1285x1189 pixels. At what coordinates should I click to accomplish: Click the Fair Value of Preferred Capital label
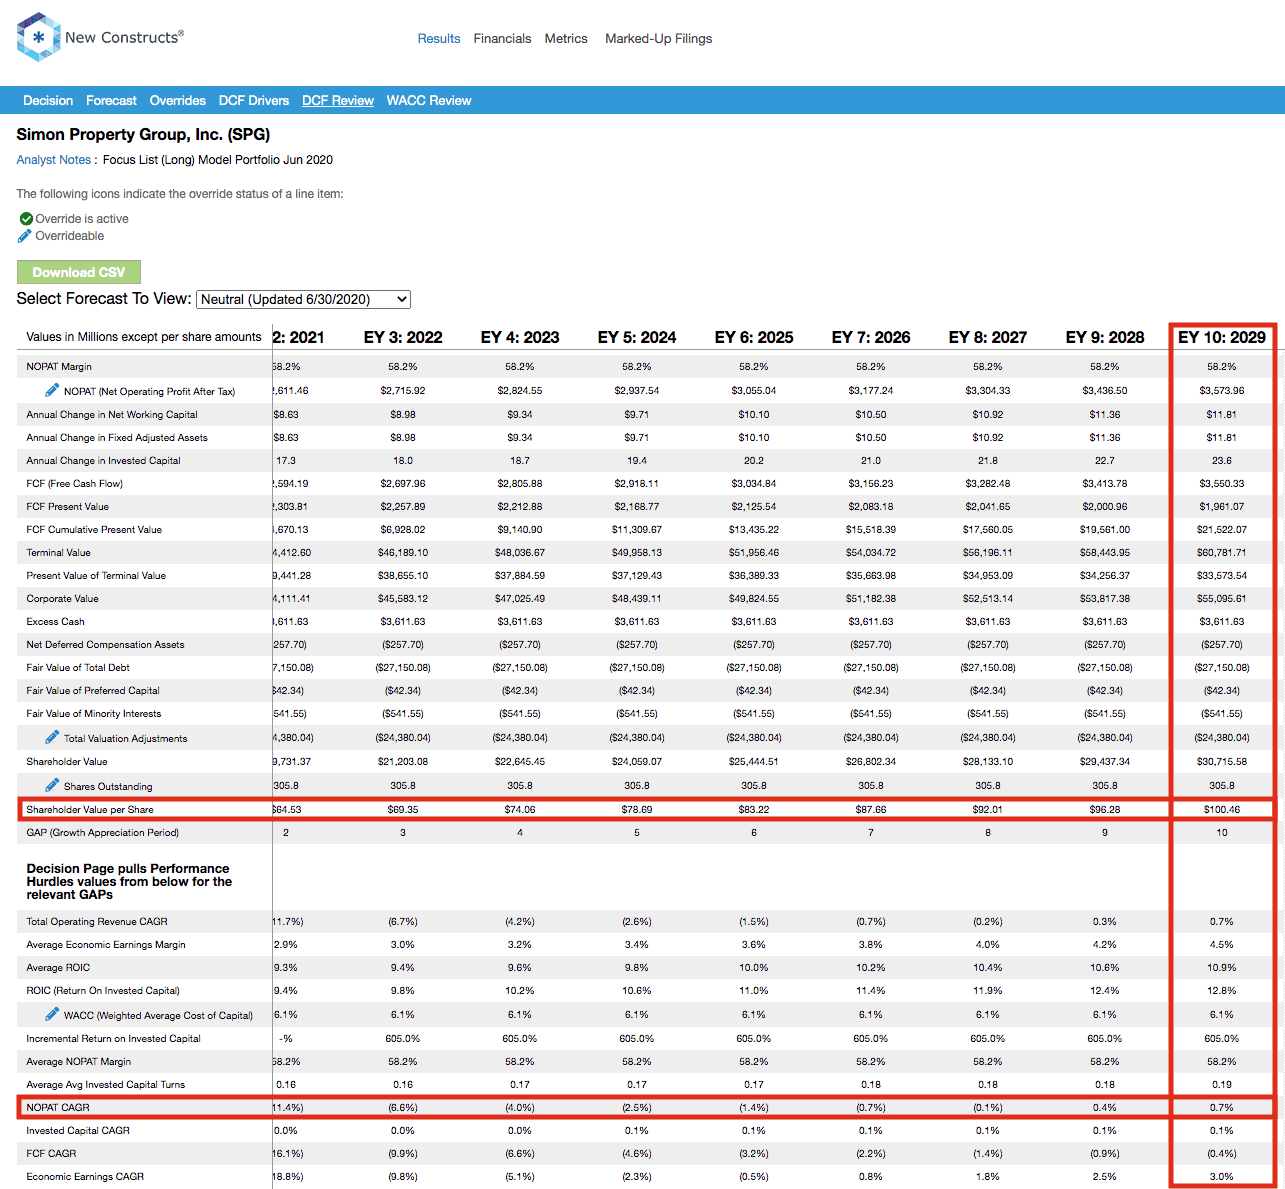(93, 691)
